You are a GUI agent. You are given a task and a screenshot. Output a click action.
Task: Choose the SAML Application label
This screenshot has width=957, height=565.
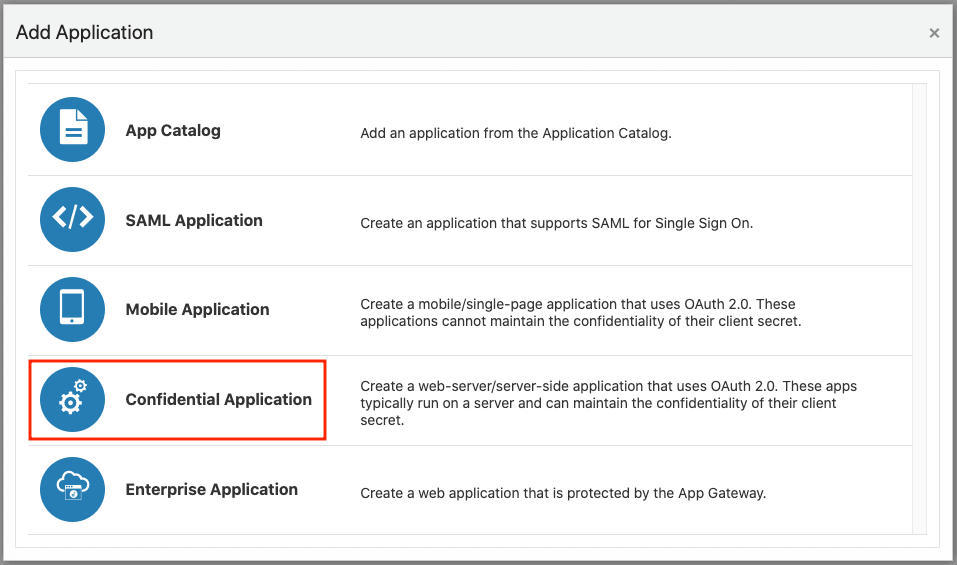pyautogui.click(x=194, y=220)
